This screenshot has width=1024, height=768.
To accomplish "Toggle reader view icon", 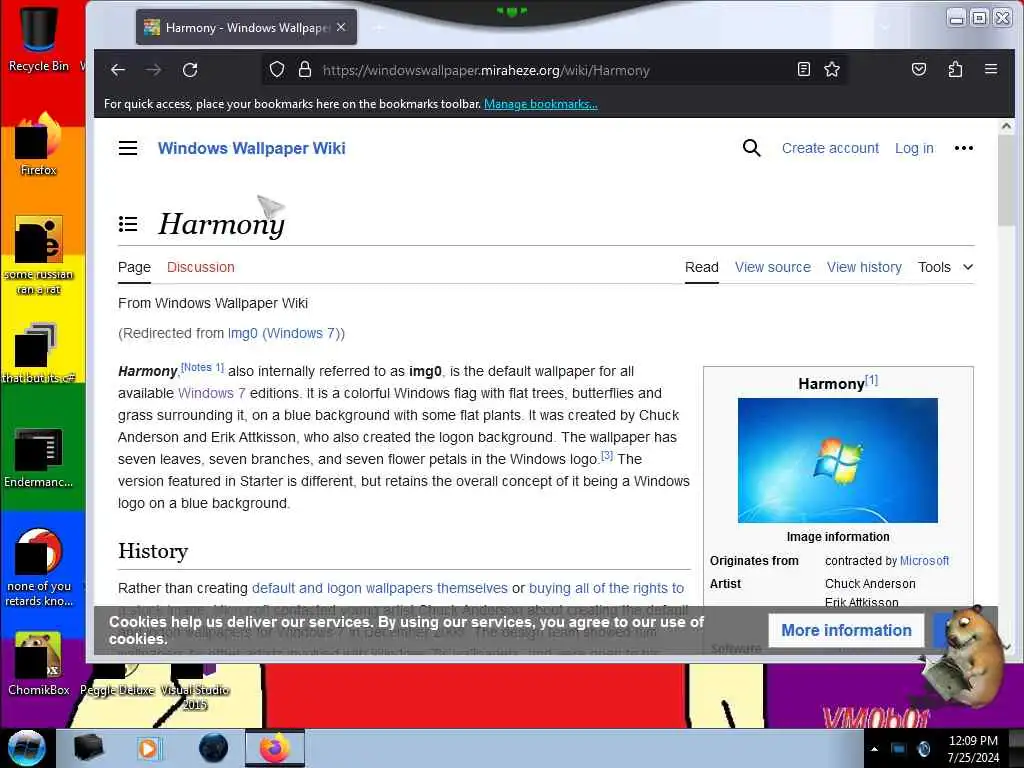I will pyautogui.click(x=804, y=69).
